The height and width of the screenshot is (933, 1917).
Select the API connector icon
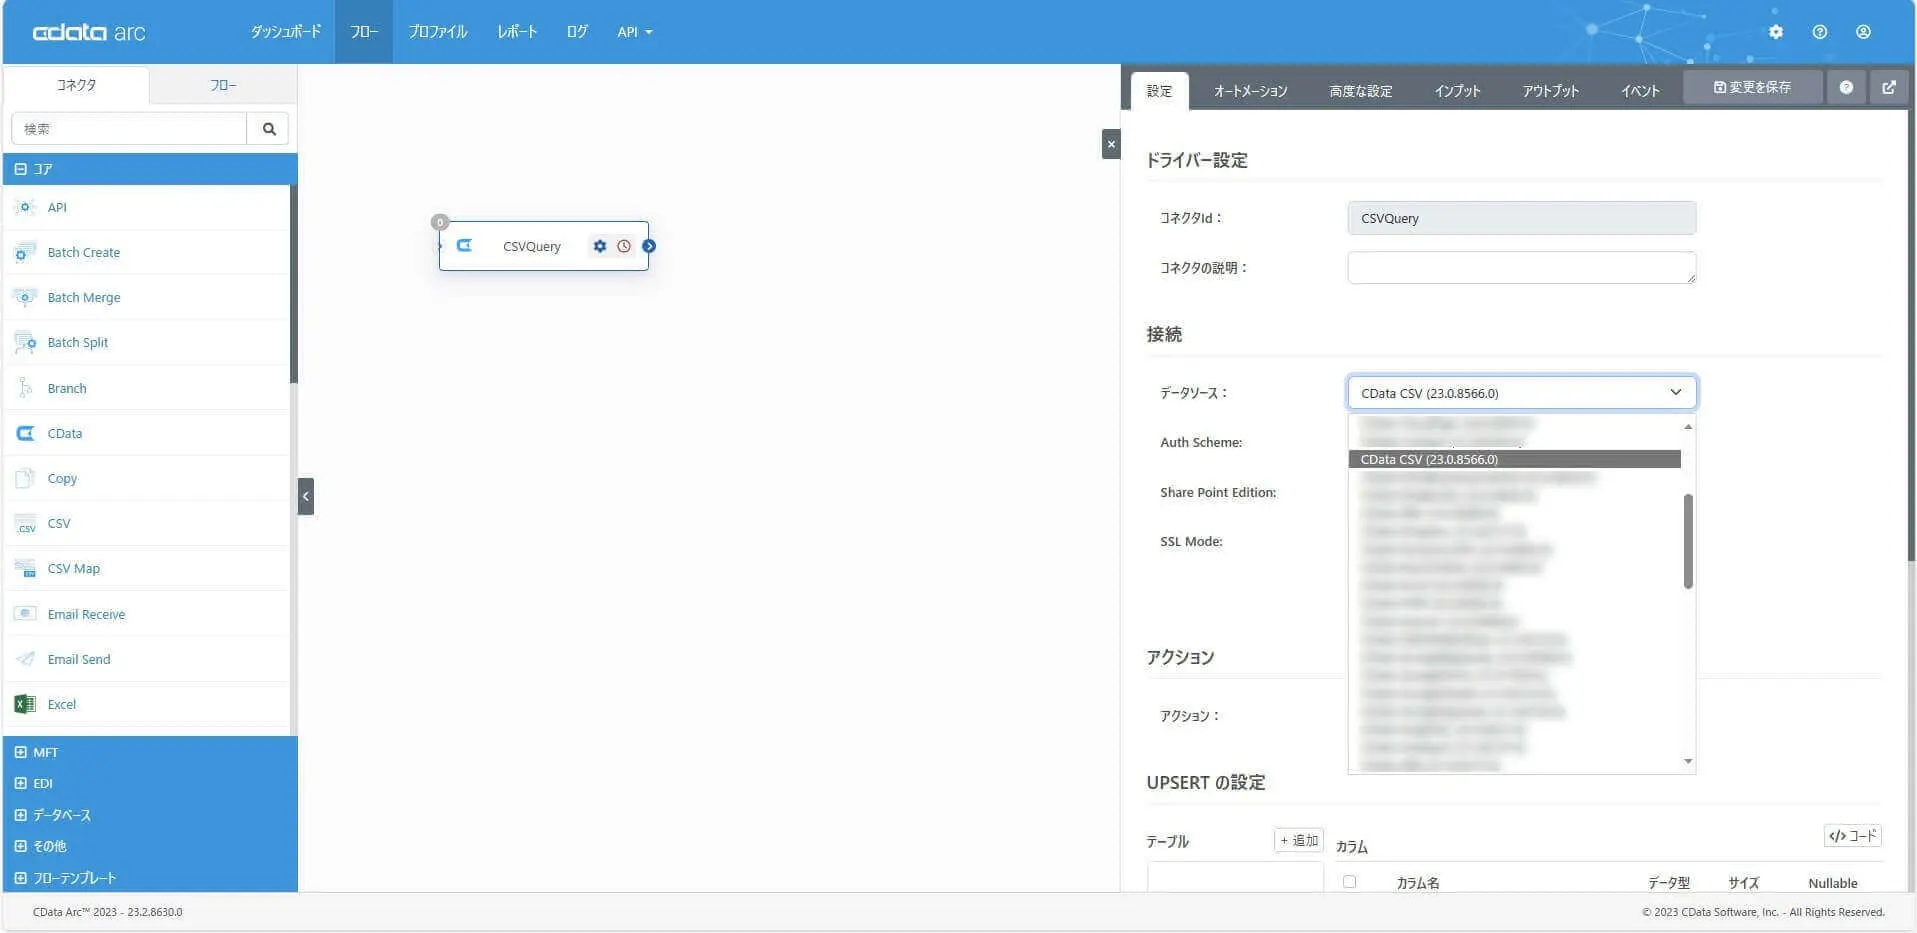pyautogui.click(x=25, y=207)
